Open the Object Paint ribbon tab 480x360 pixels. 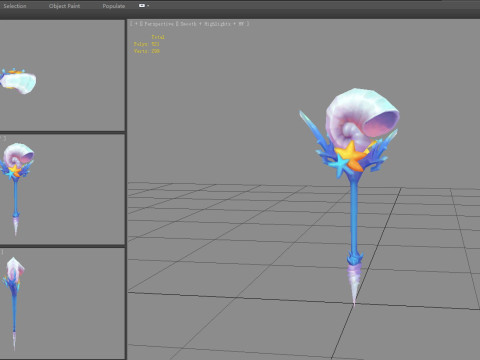tap(64, 6)
